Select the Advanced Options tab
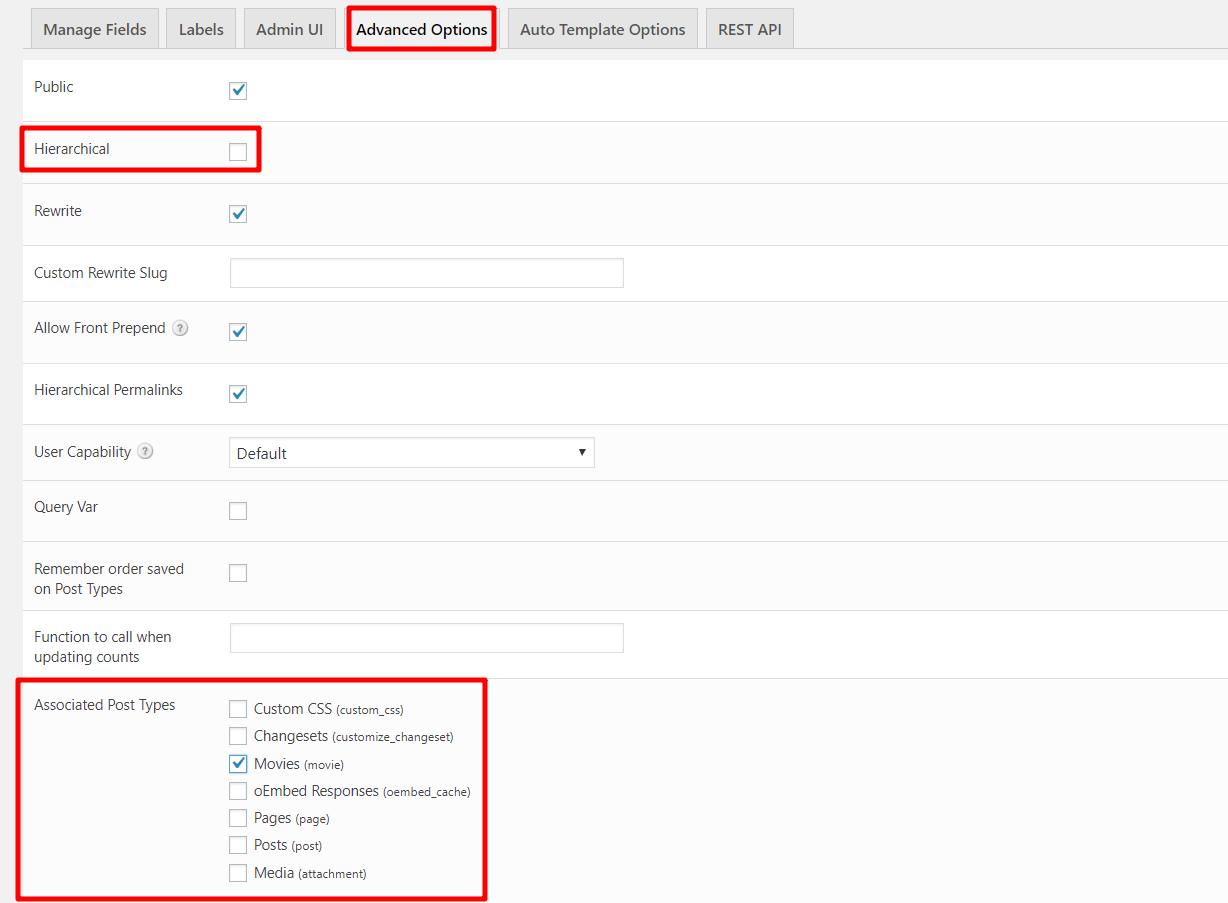The image size is (1228, 903). click(422, 29)
